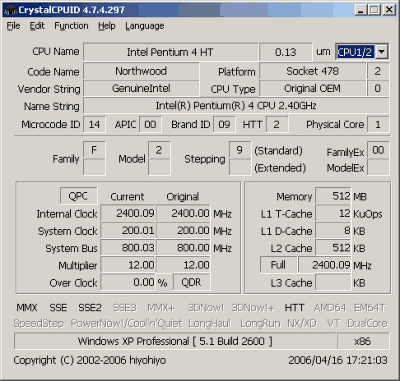Click the FamilyEx value 00

click(378, 150)
